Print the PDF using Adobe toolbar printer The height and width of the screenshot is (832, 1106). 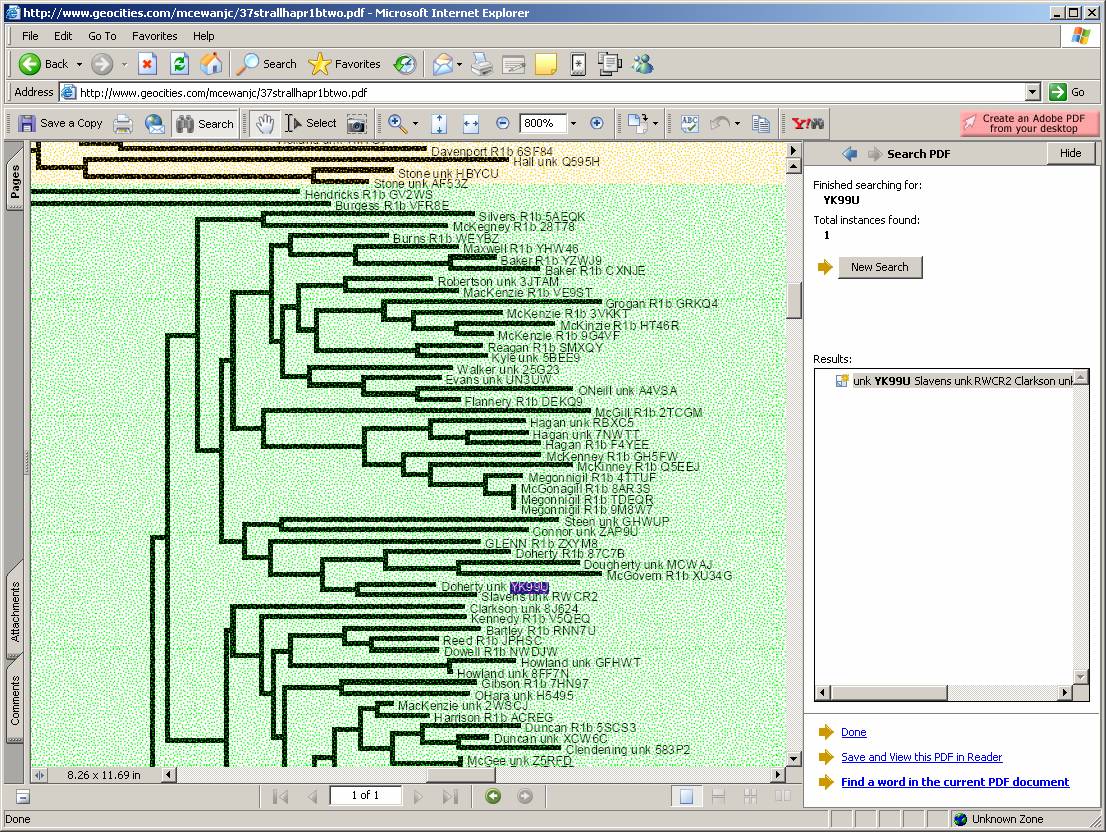pos(123,124)
